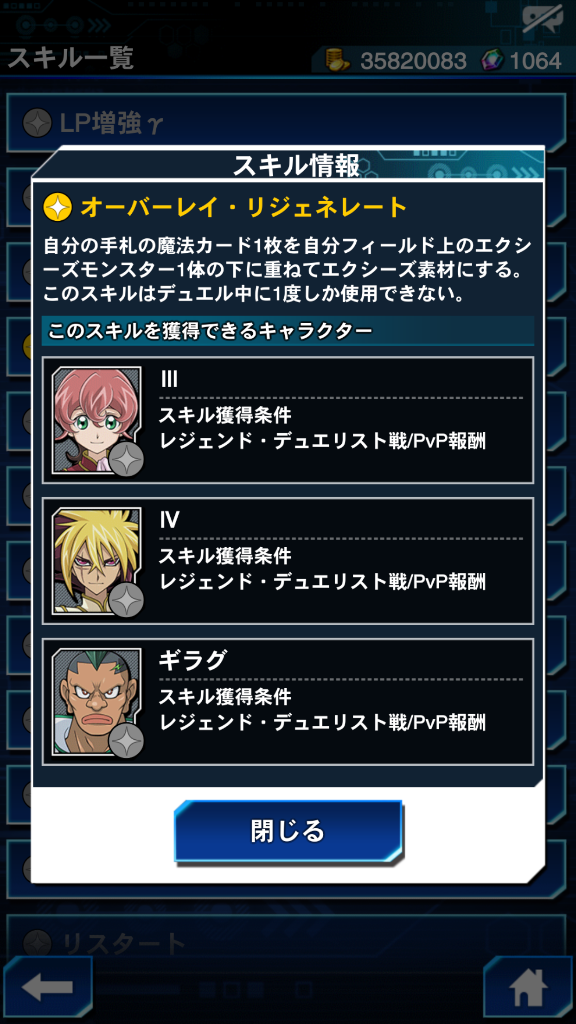
Task: Select ギラグ character portrait
Action: click(x=97, y=702)
